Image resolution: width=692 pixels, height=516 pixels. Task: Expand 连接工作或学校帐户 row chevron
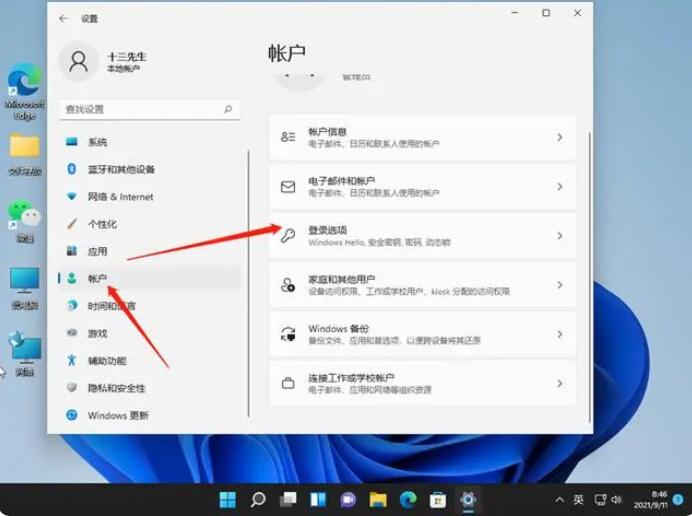pyautogui.click(x=560, y=383)
